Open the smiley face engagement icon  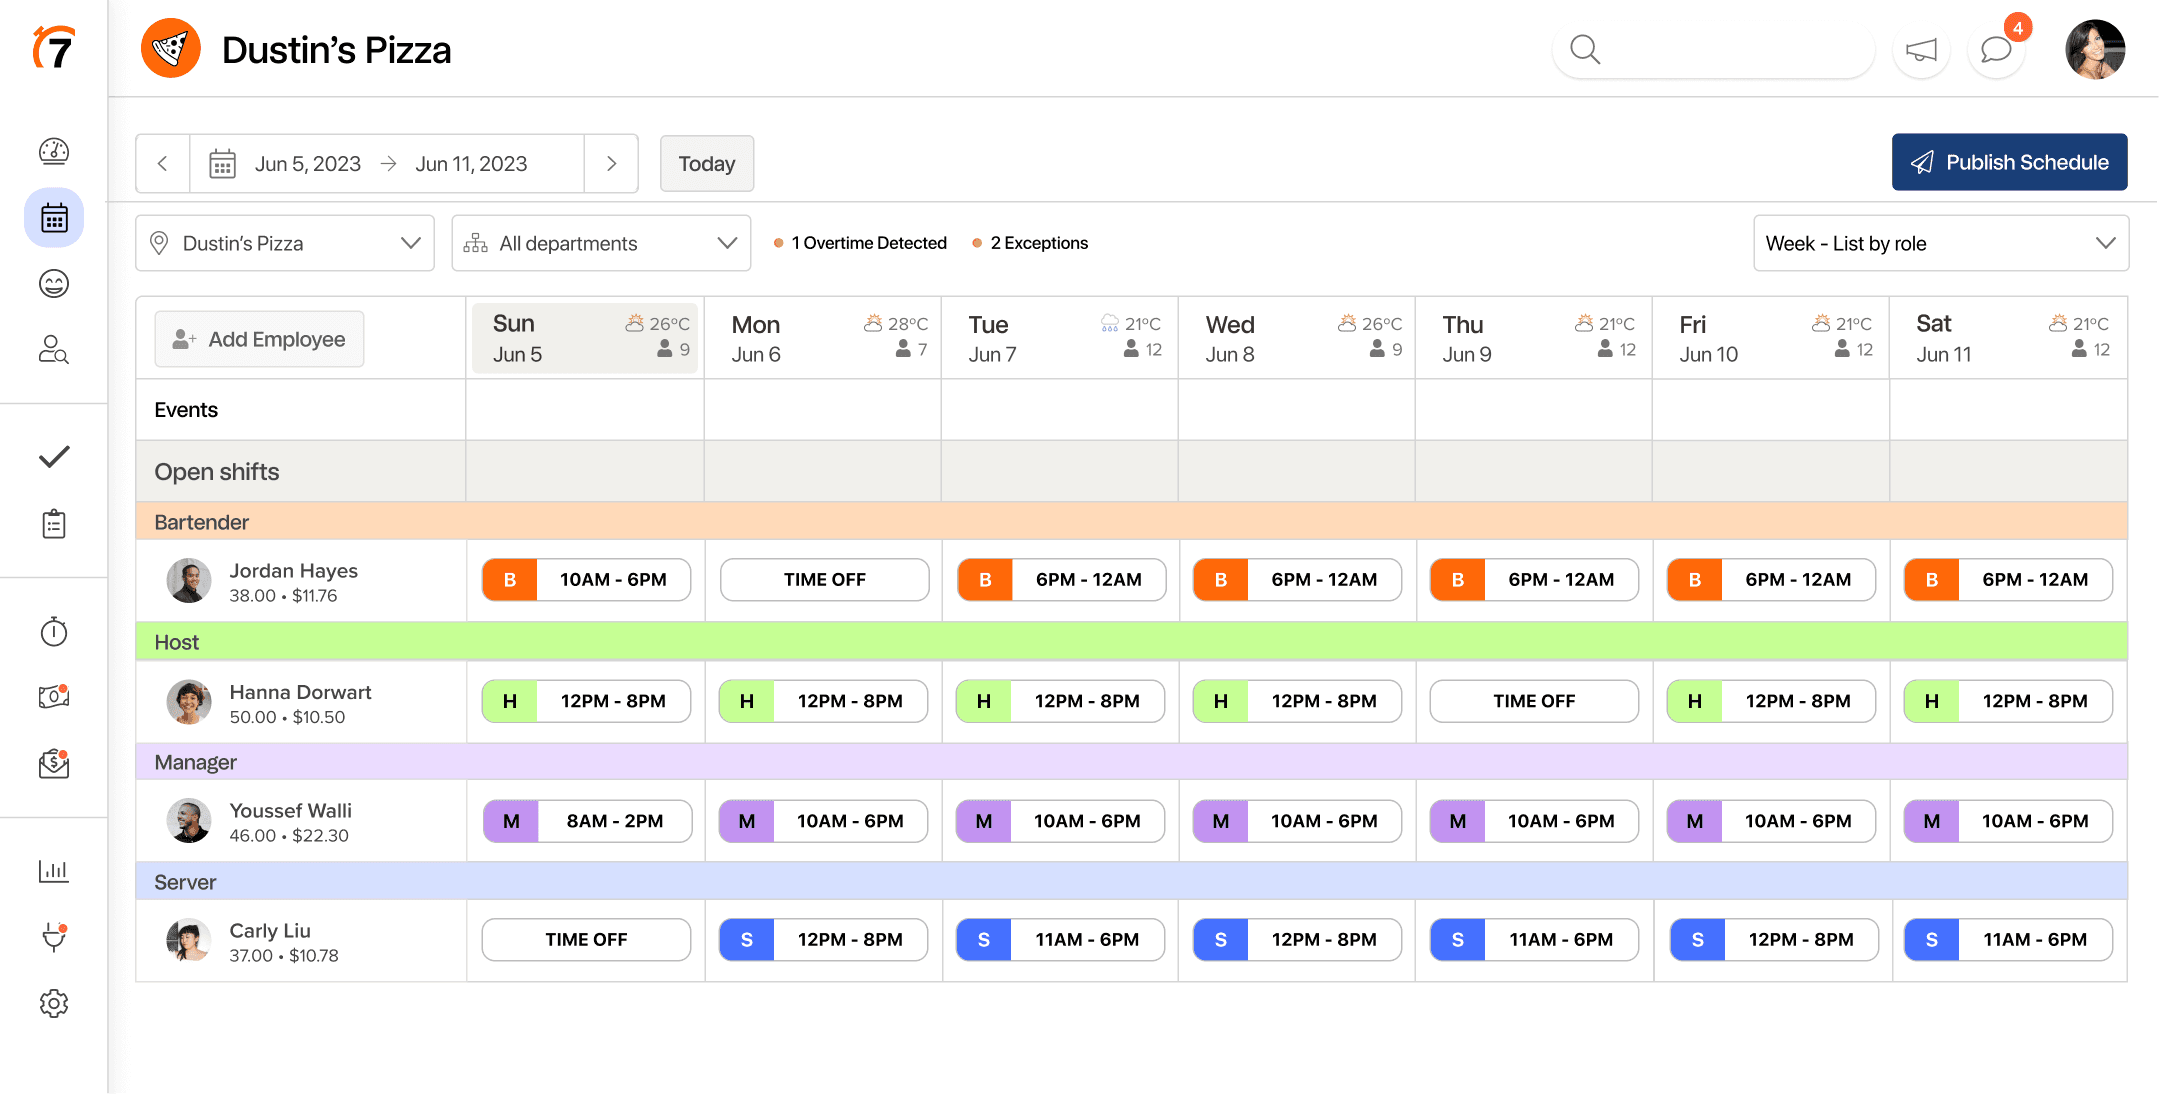click(54, 284)
